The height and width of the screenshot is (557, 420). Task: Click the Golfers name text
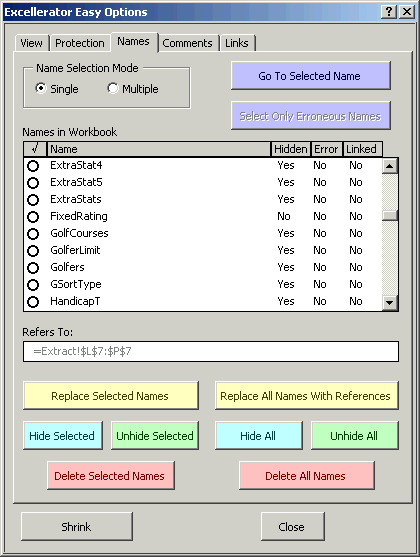pos(67,267)
